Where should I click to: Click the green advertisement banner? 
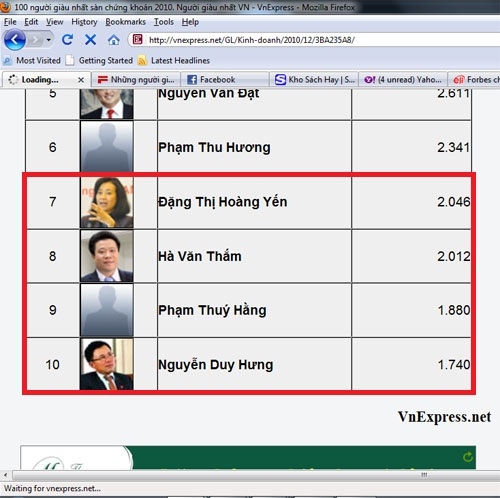248,457
